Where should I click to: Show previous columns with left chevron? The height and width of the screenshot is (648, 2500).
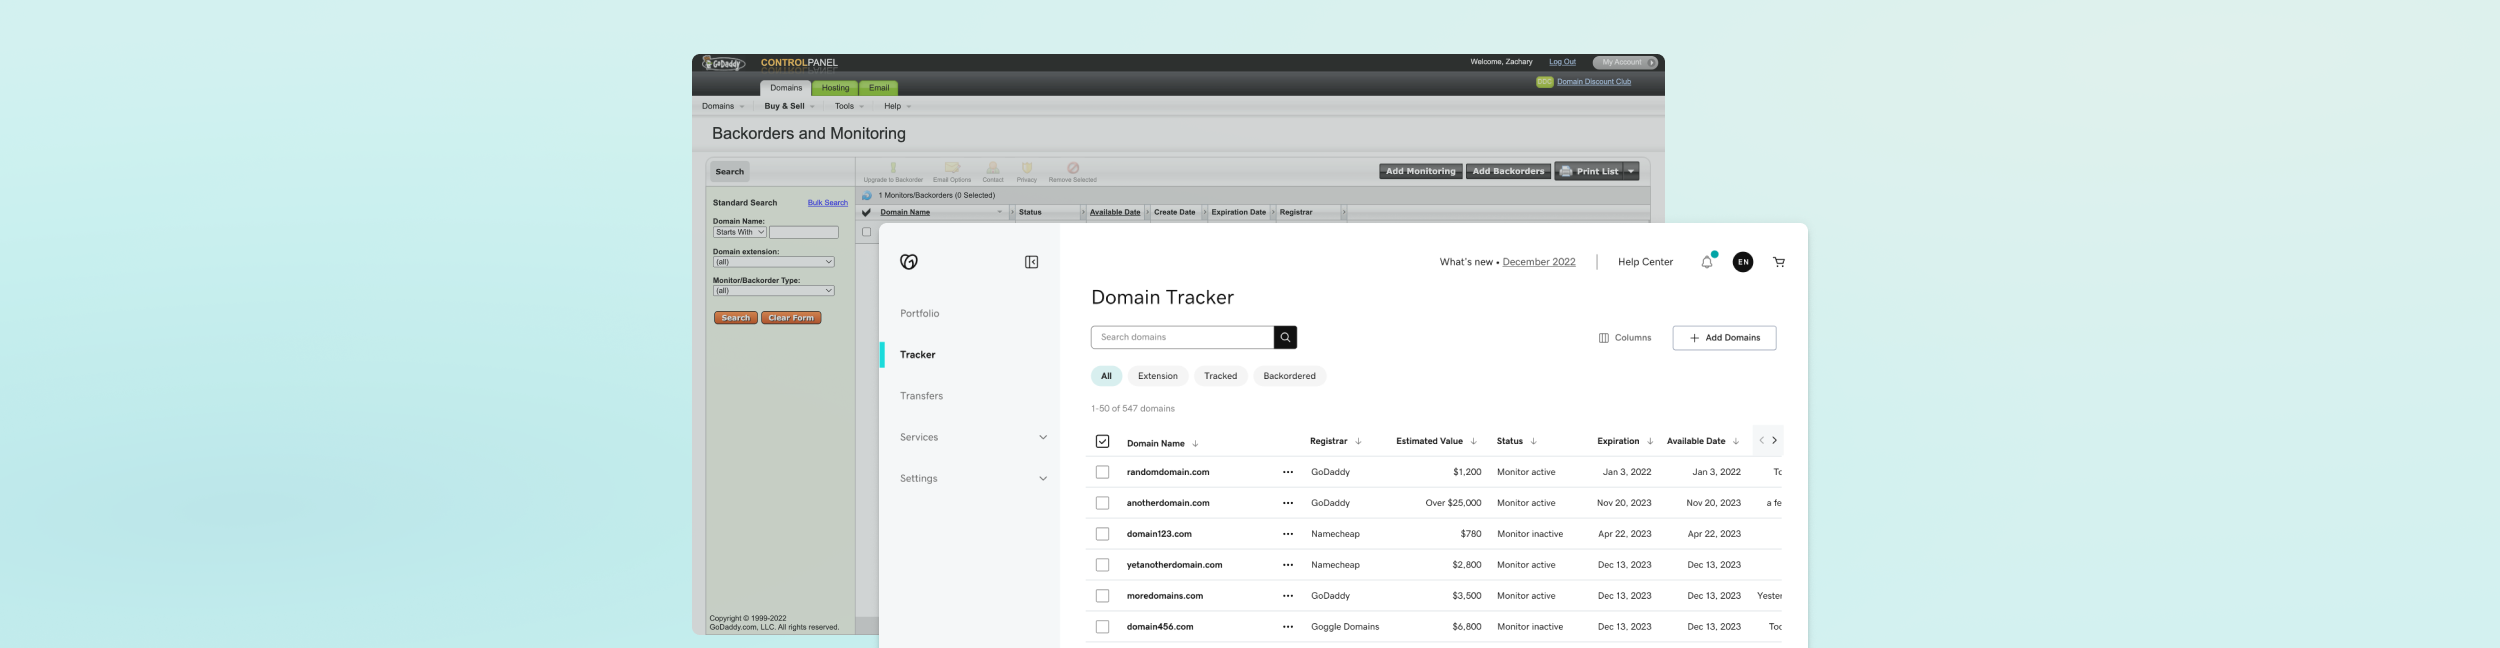(1762, 440)
